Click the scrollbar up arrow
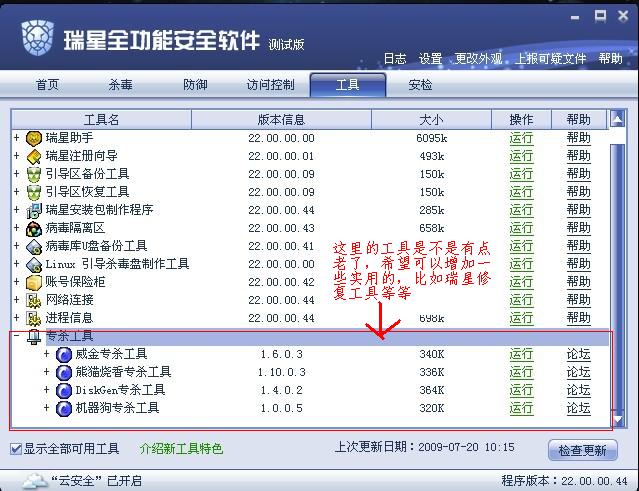This screenshot has height=491, width=639. pos(617,119)
